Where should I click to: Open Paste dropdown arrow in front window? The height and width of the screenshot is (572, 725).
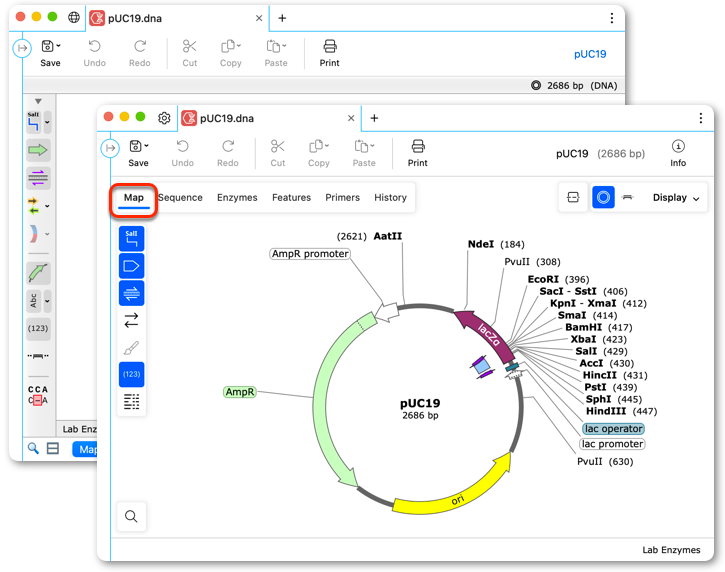[x=372, y=146]
